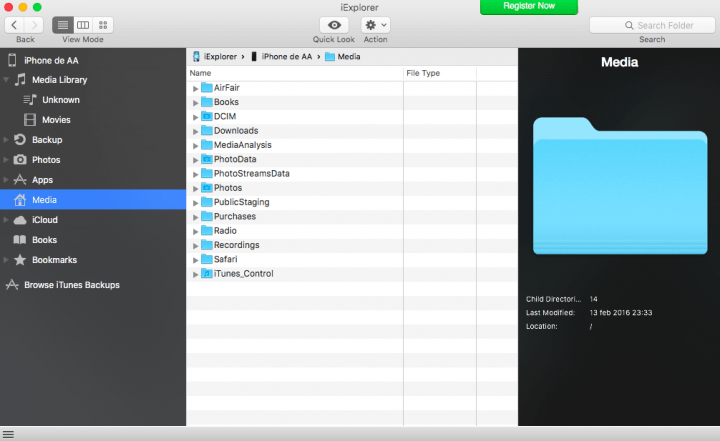Click the Photos camera icon in sidebar
This screenshot has width=720, height=441.
[20, 160]
